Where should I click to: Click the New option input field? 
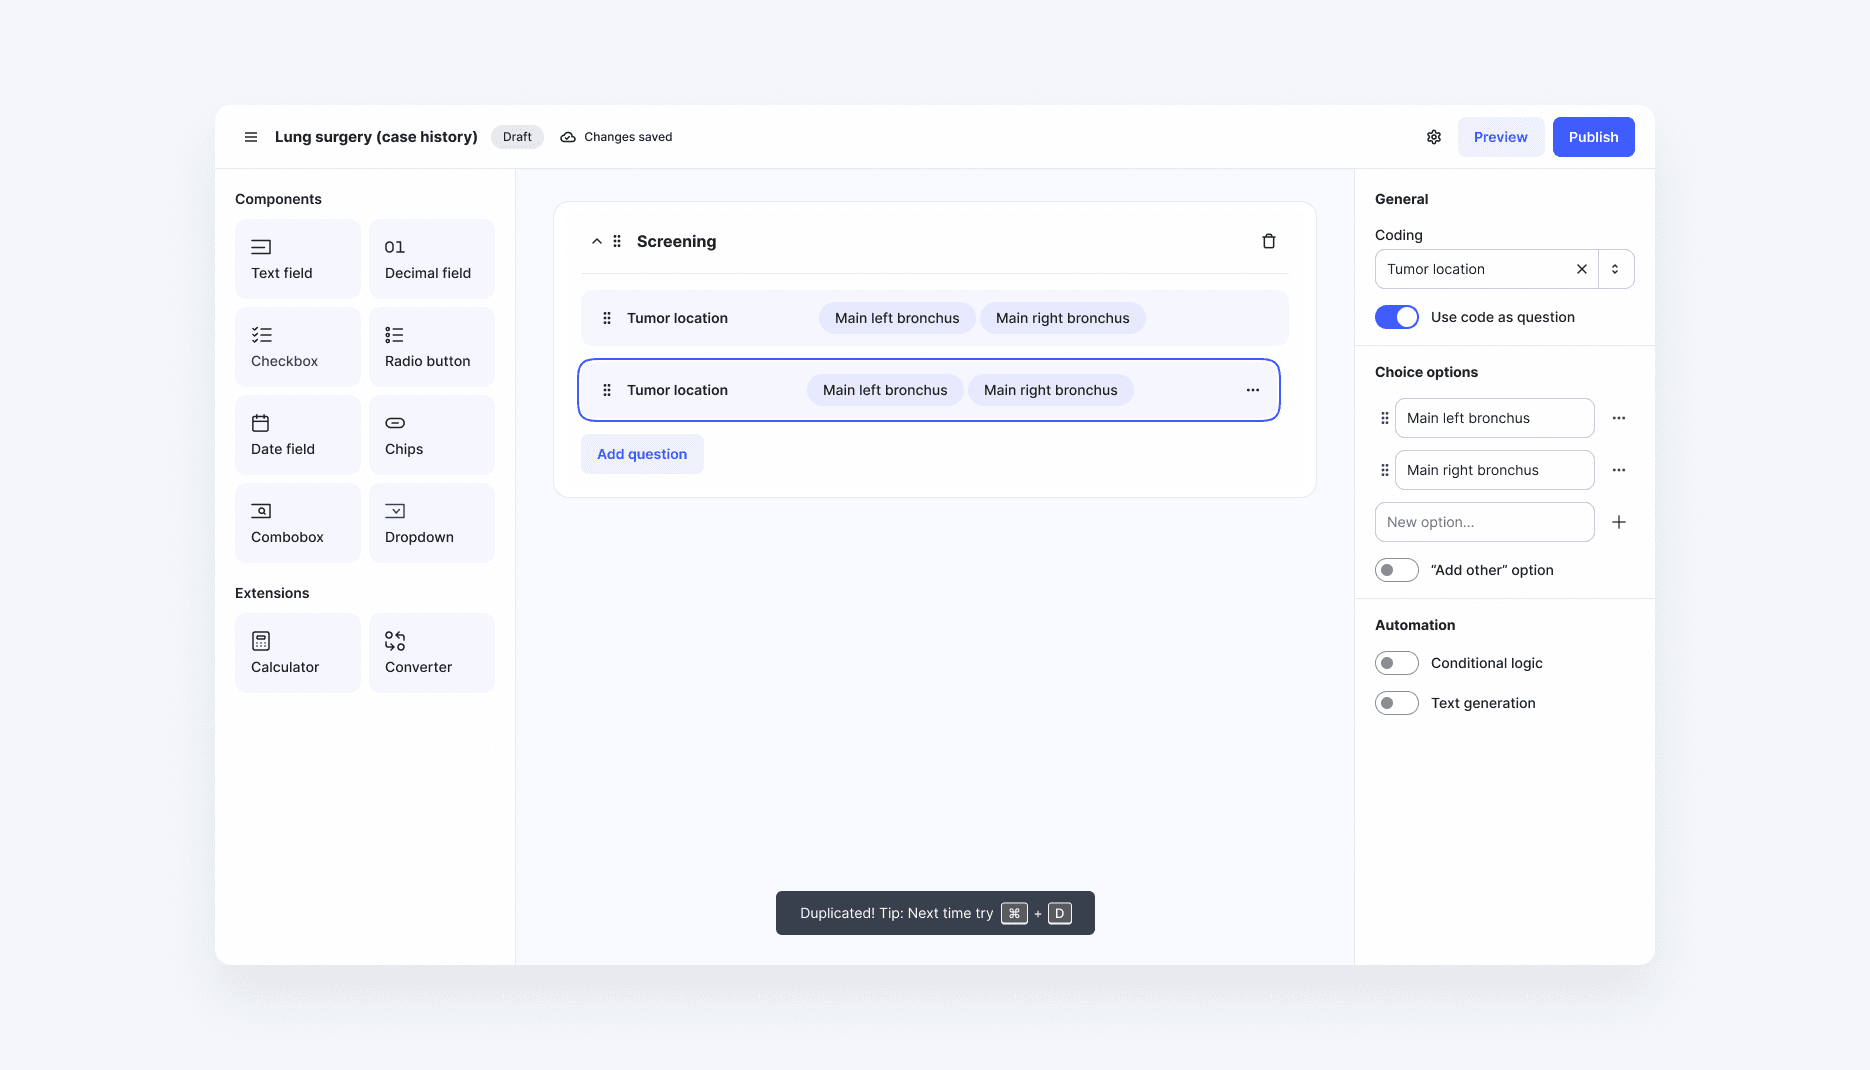click(1484, 522)
